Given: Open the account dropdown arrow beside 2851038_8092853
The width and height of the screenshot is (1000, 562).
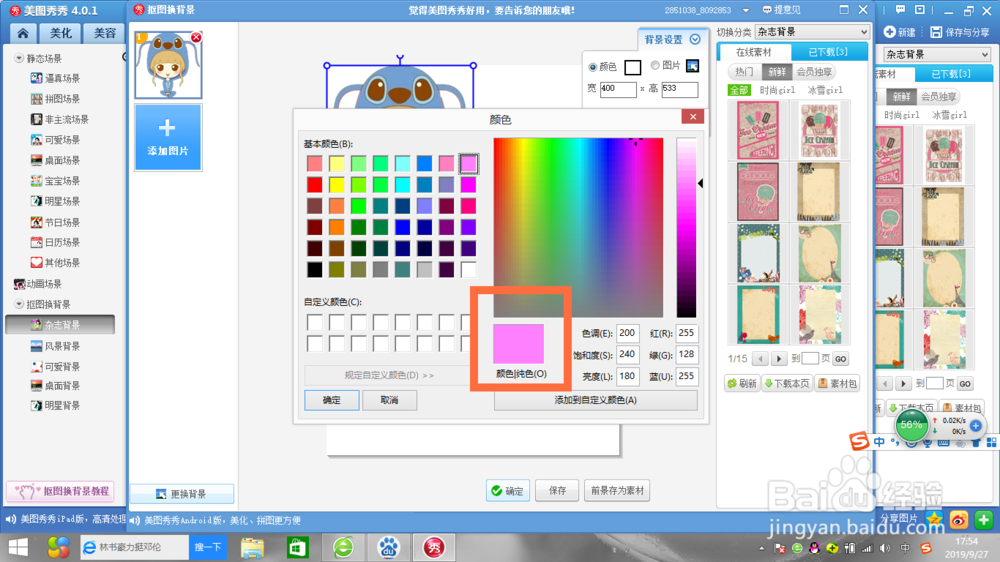Looking at the screenshot, I should 746,11.
